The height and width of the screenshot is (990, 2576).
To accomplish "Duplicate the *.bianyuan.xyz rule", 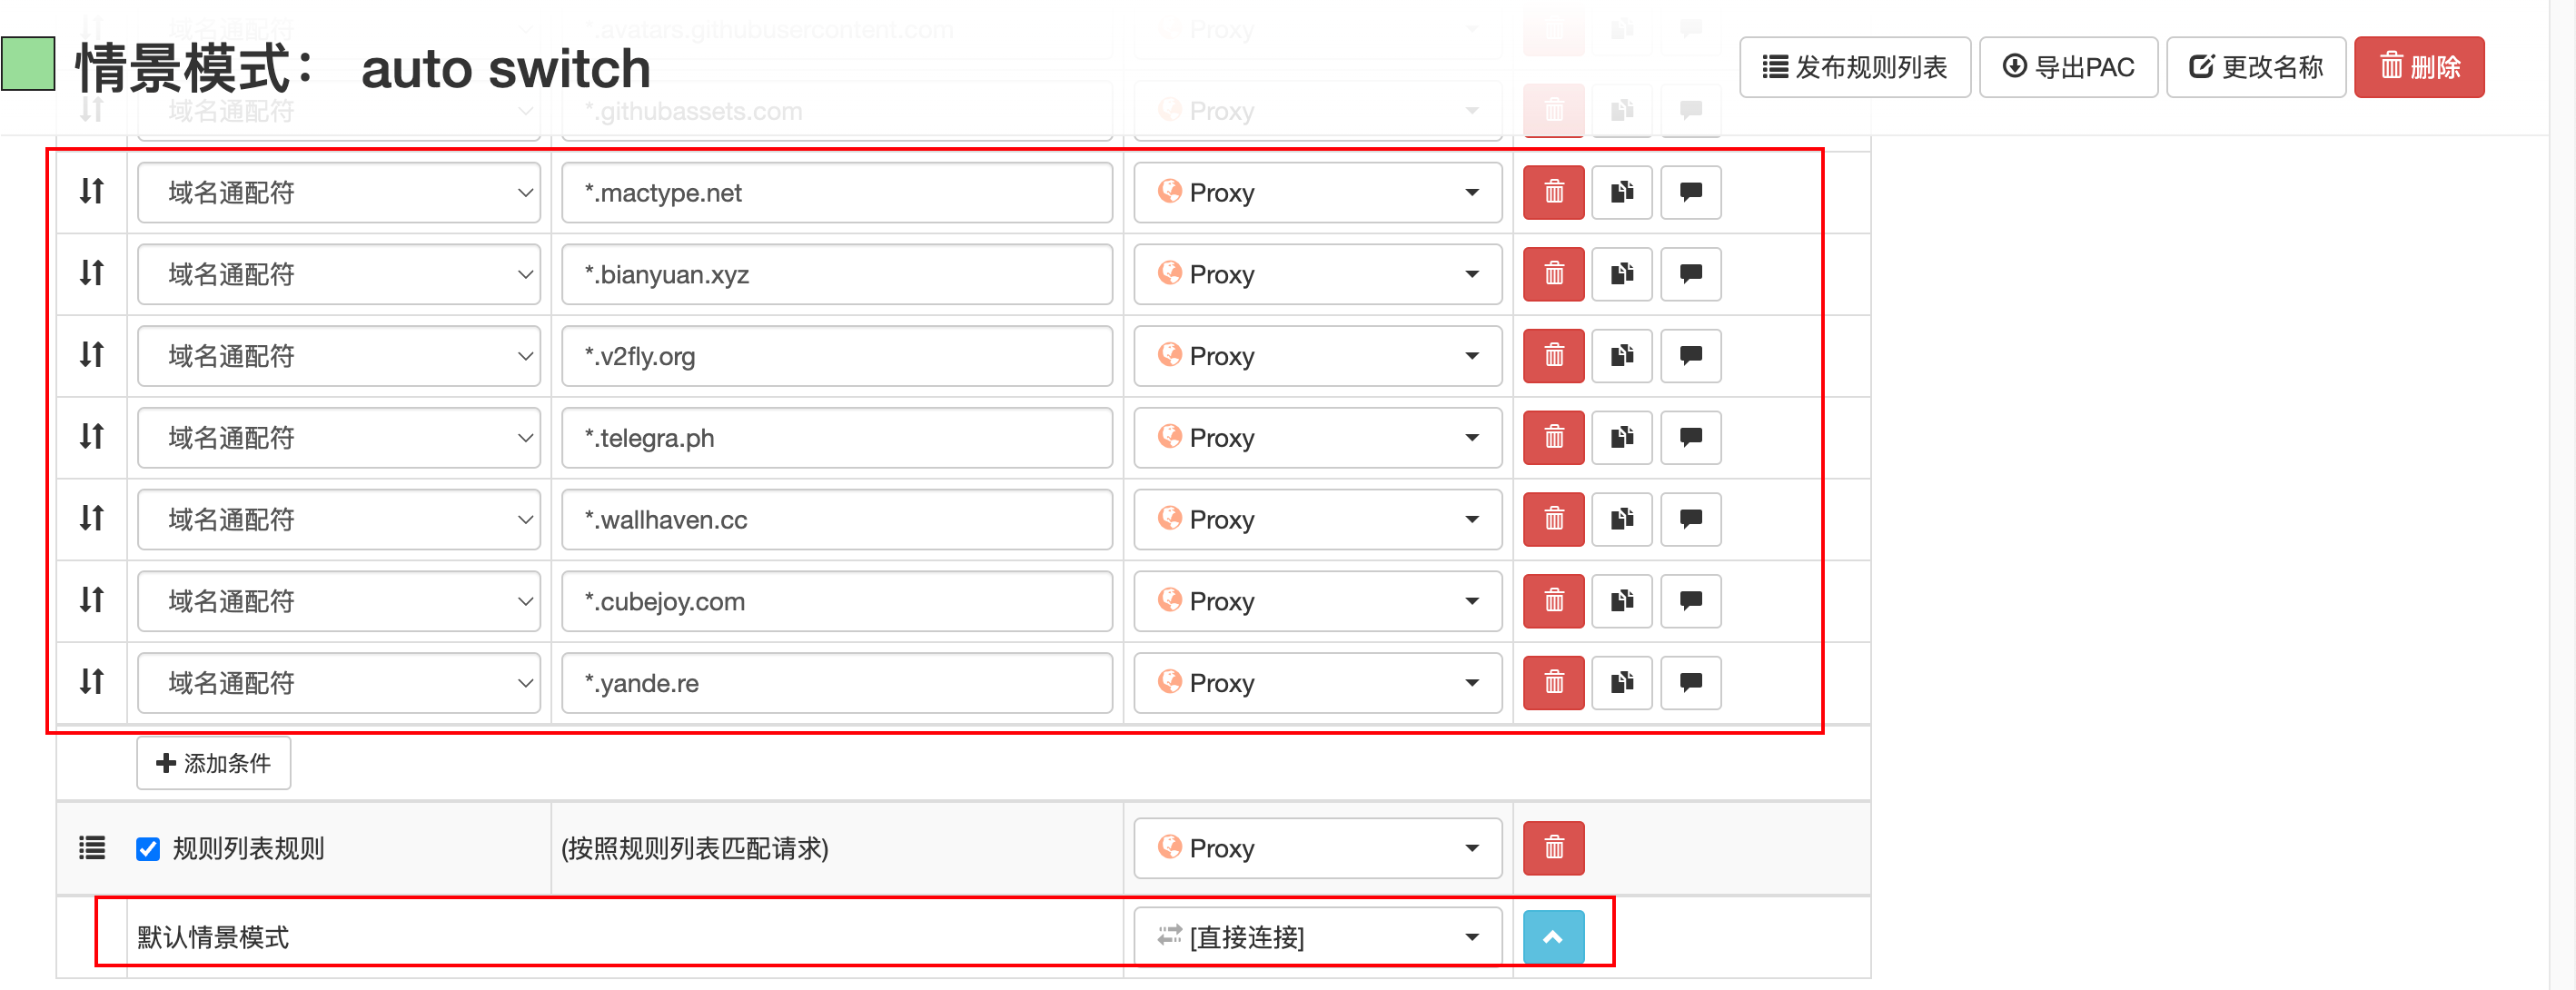I will point(1621,274).
